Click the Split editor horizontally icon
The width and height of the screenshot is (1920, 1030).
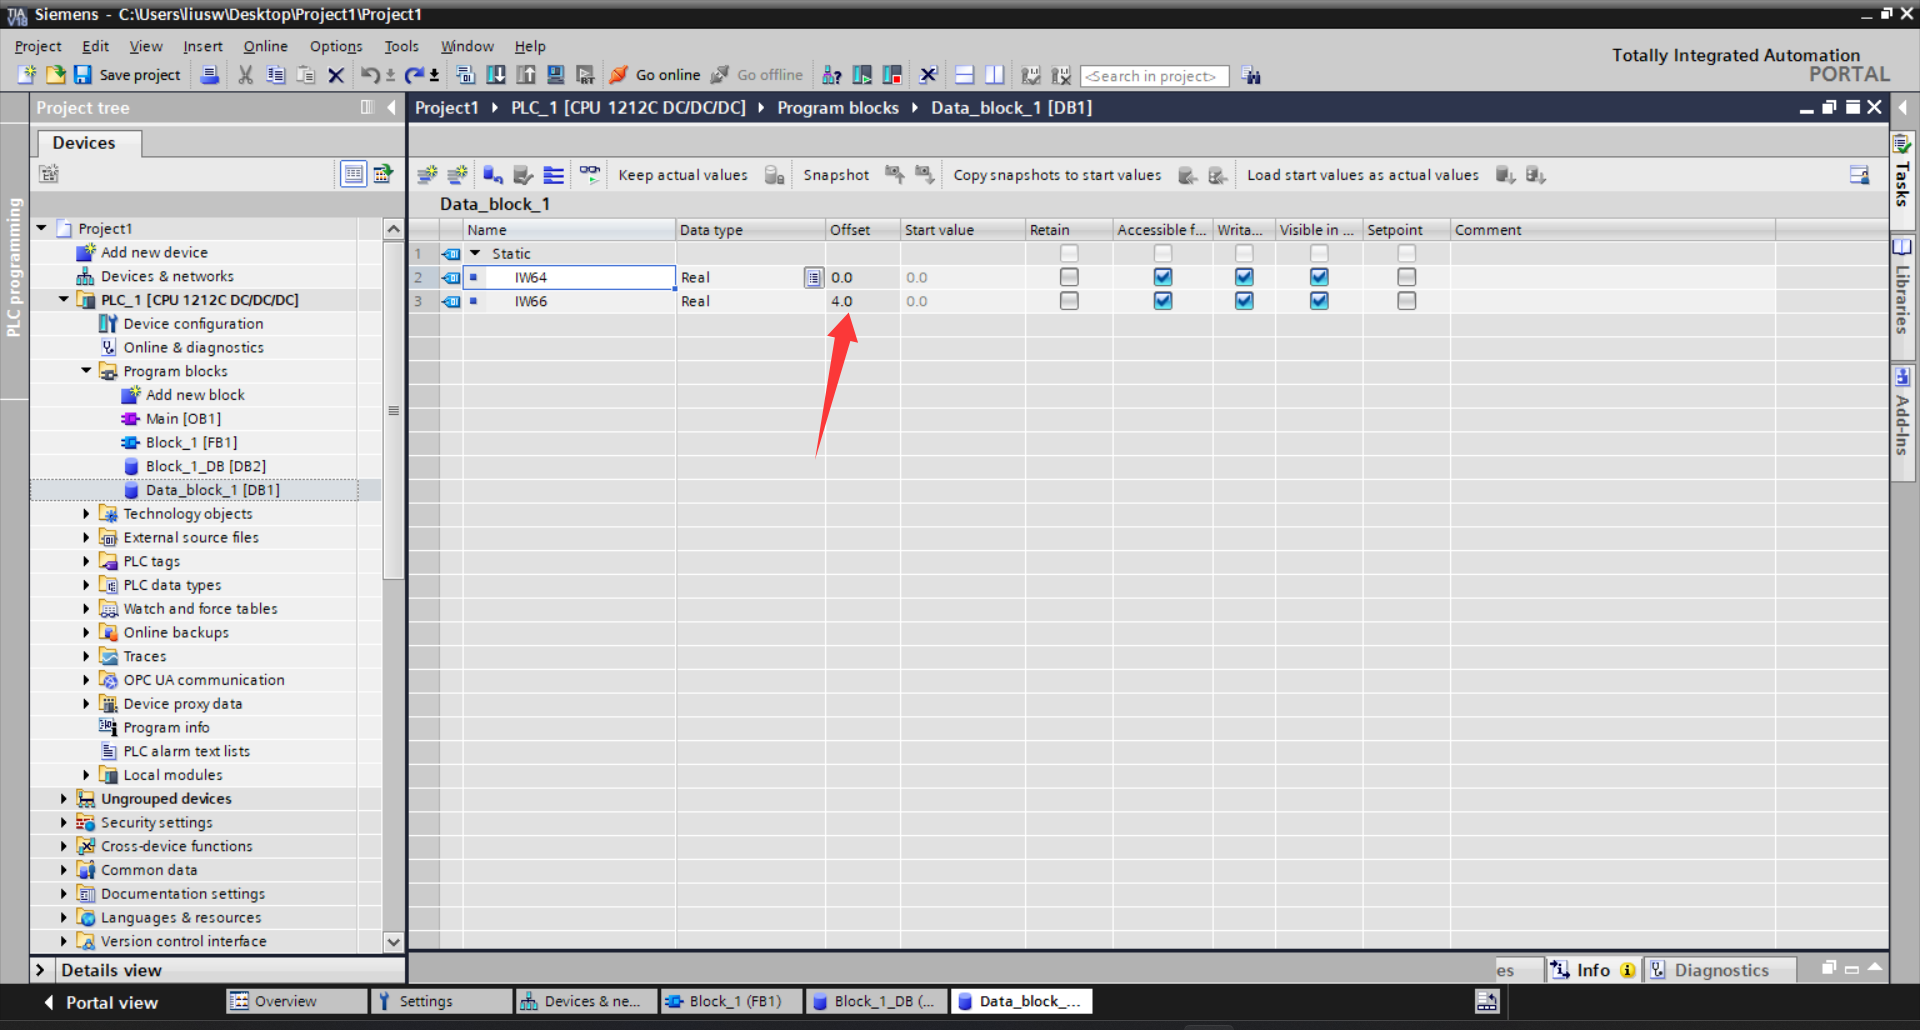tap(964, 75)
